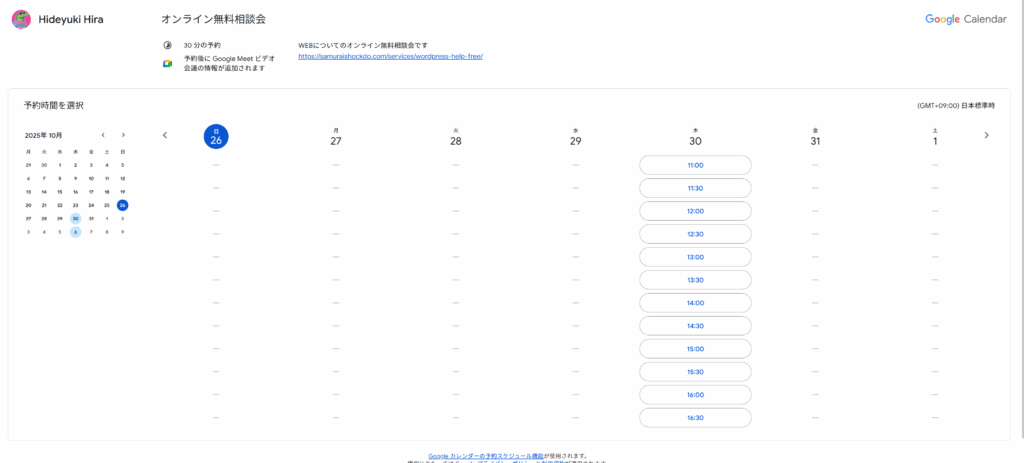The height and width of the screenshot is (463, 1024).
Task: Click date 25 in mini calendar
Action: click(x=107, y=205)
